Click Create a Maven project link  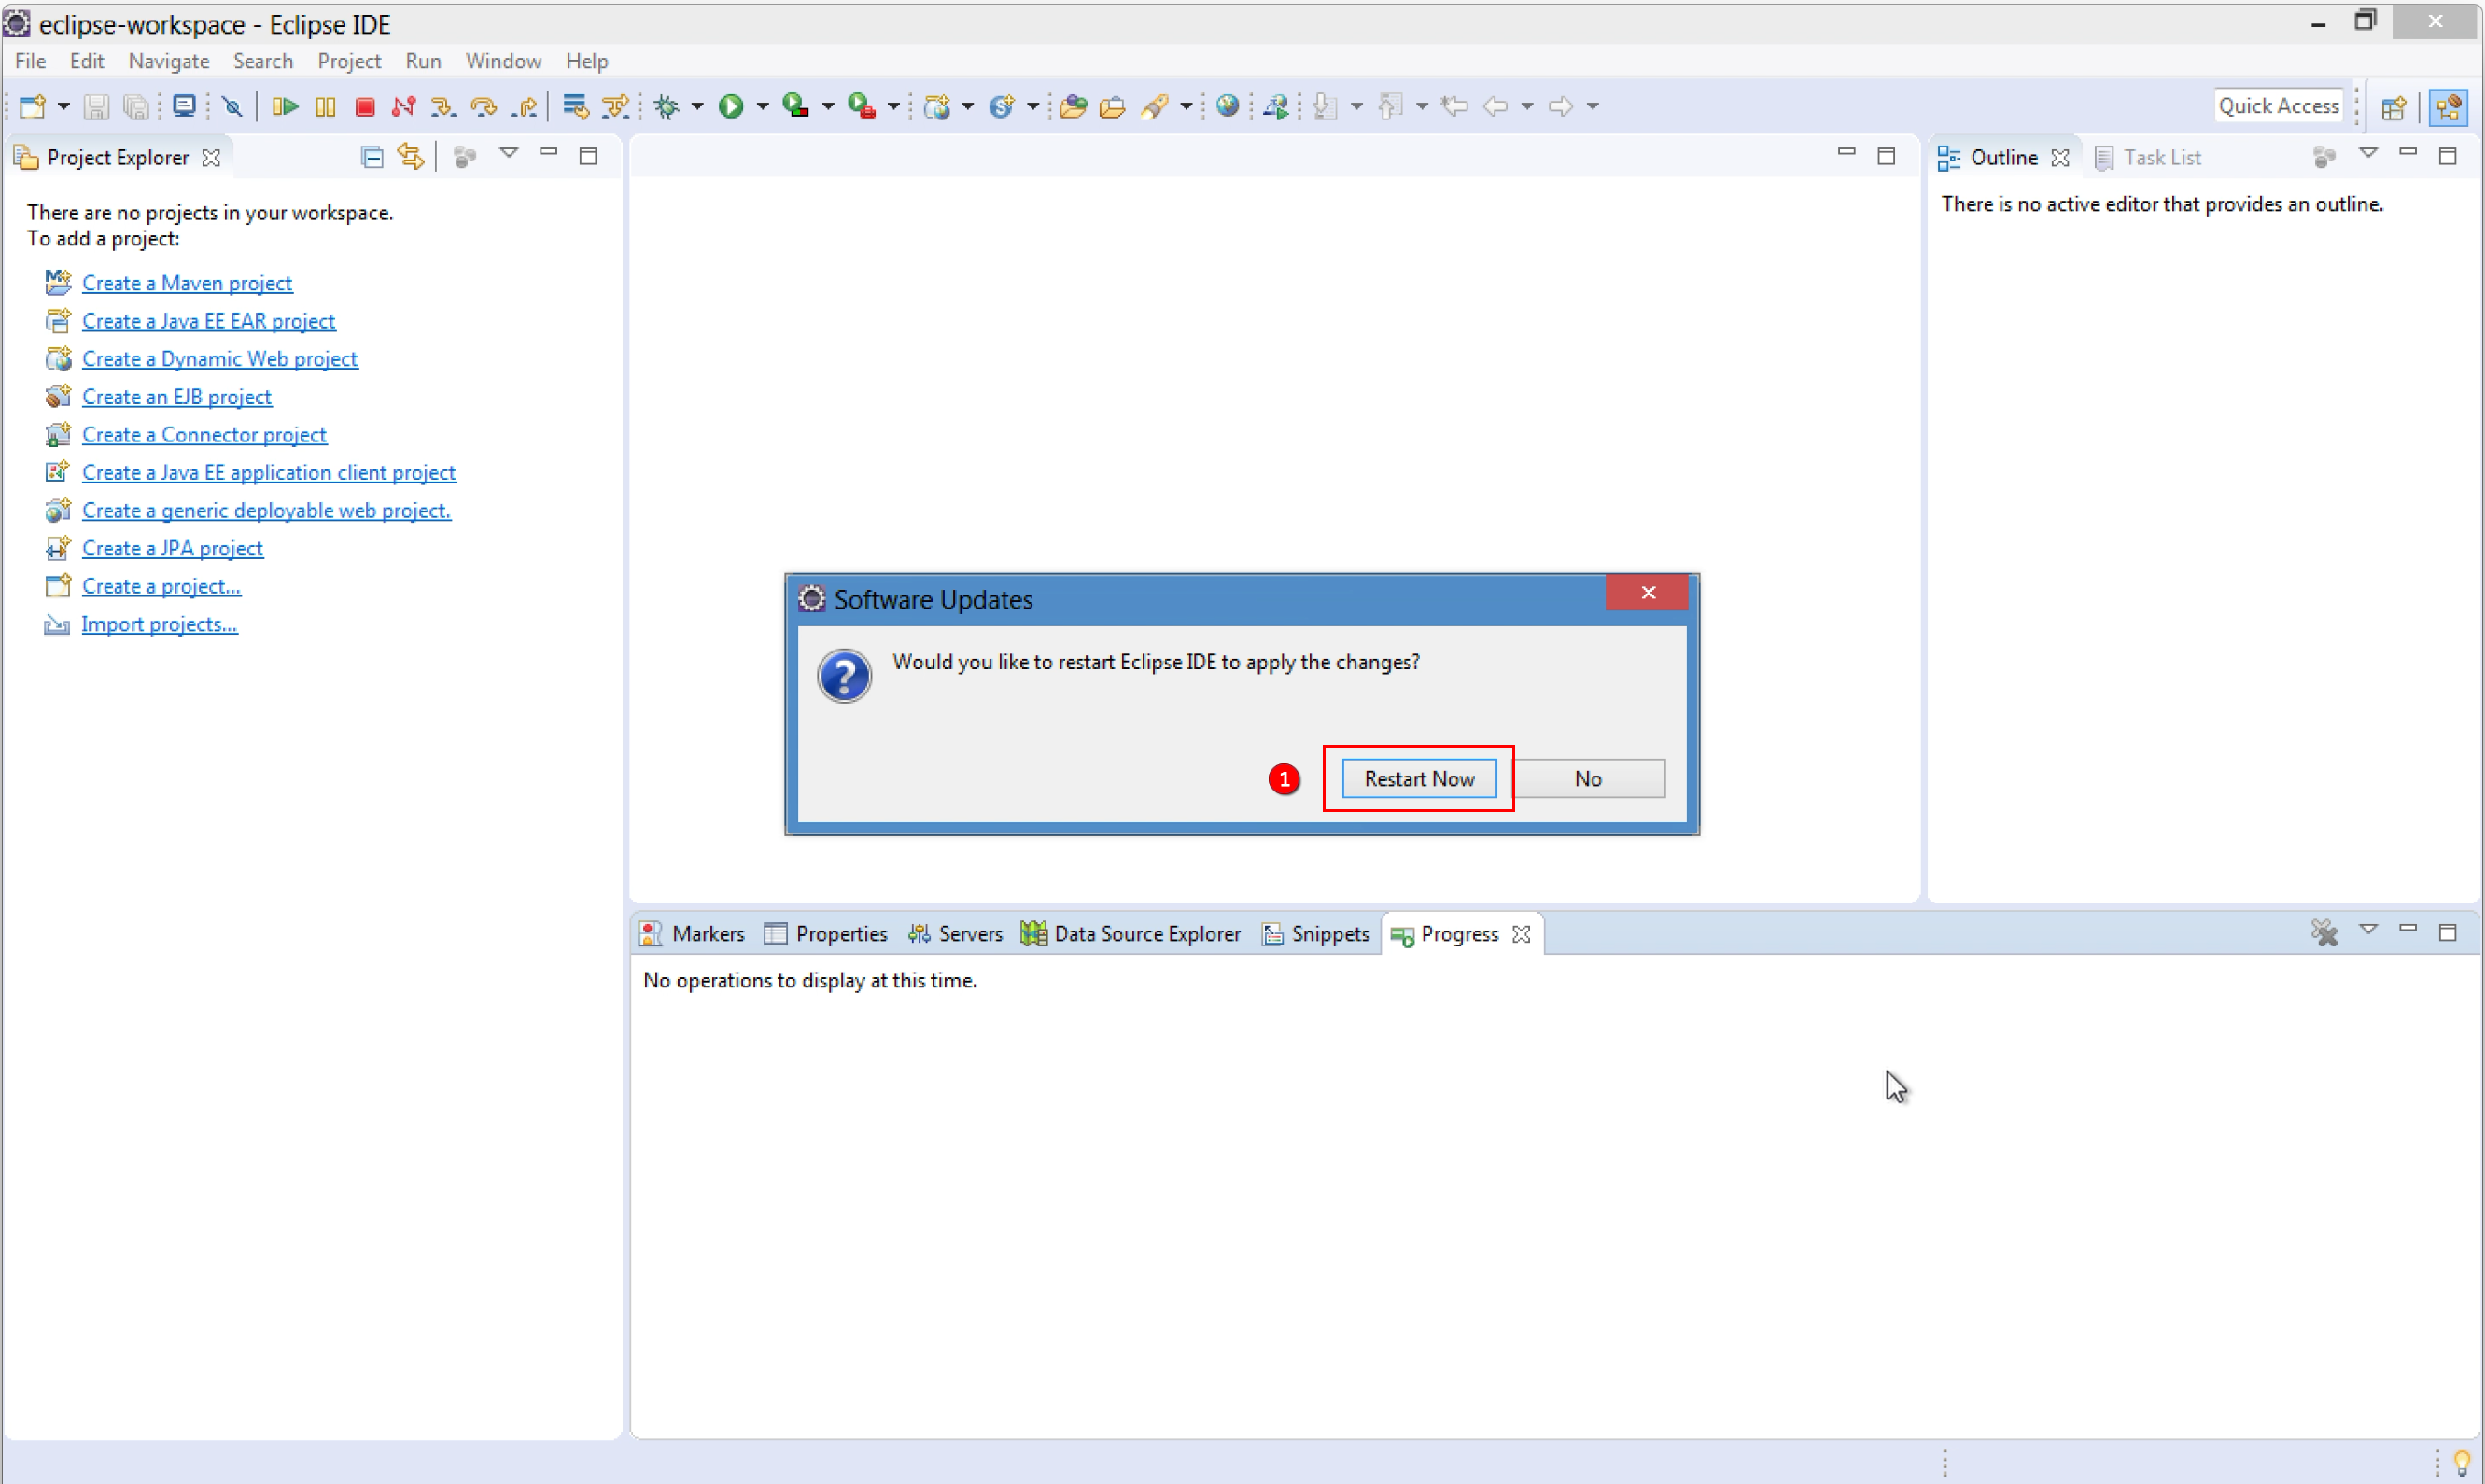[x=187, y=283]
